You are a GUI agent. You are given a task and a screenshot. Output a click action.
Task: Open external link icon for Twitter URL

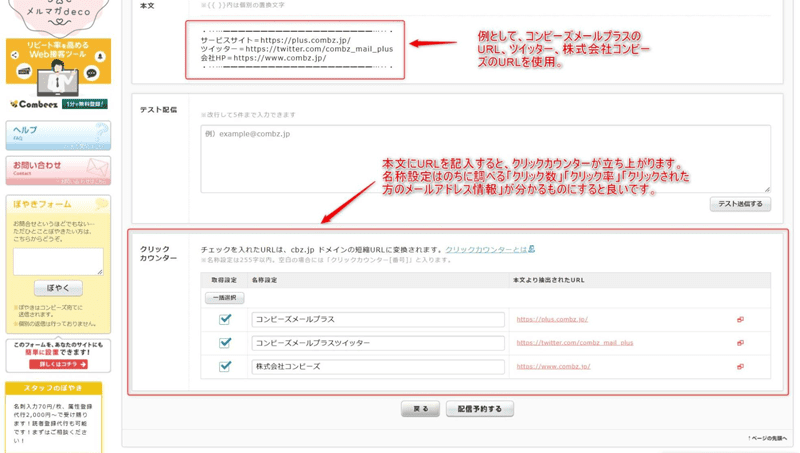[x=740, y=343]
